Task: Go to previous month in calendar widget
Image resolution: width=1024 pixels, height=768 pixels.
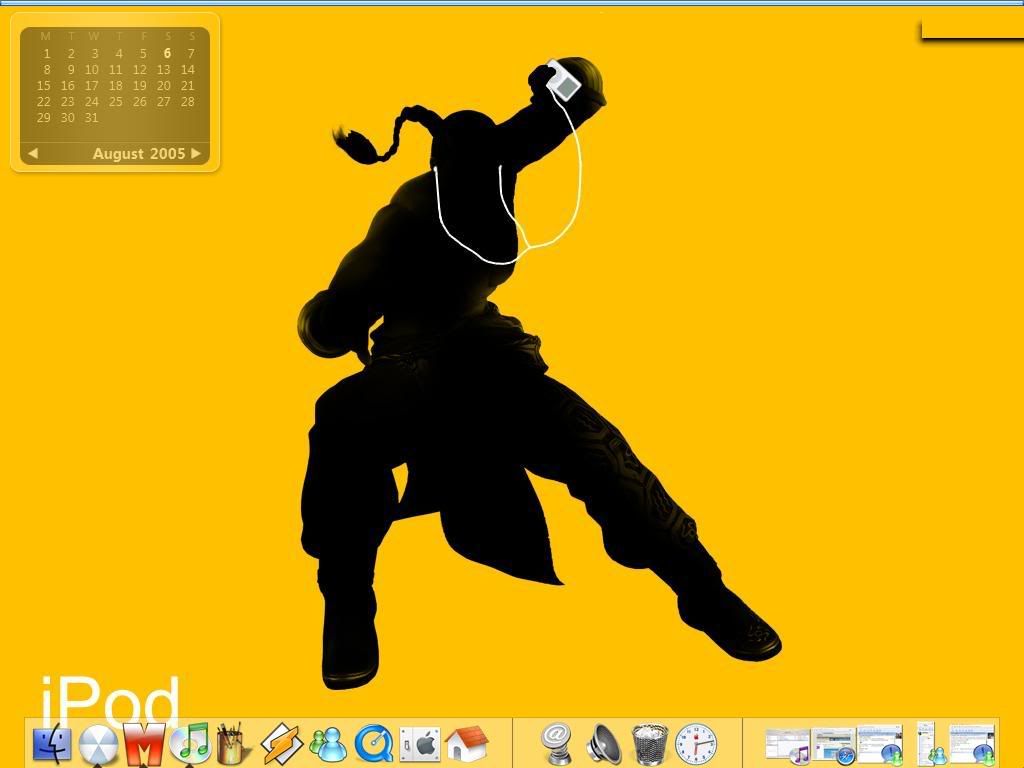Action: [33, 153]
